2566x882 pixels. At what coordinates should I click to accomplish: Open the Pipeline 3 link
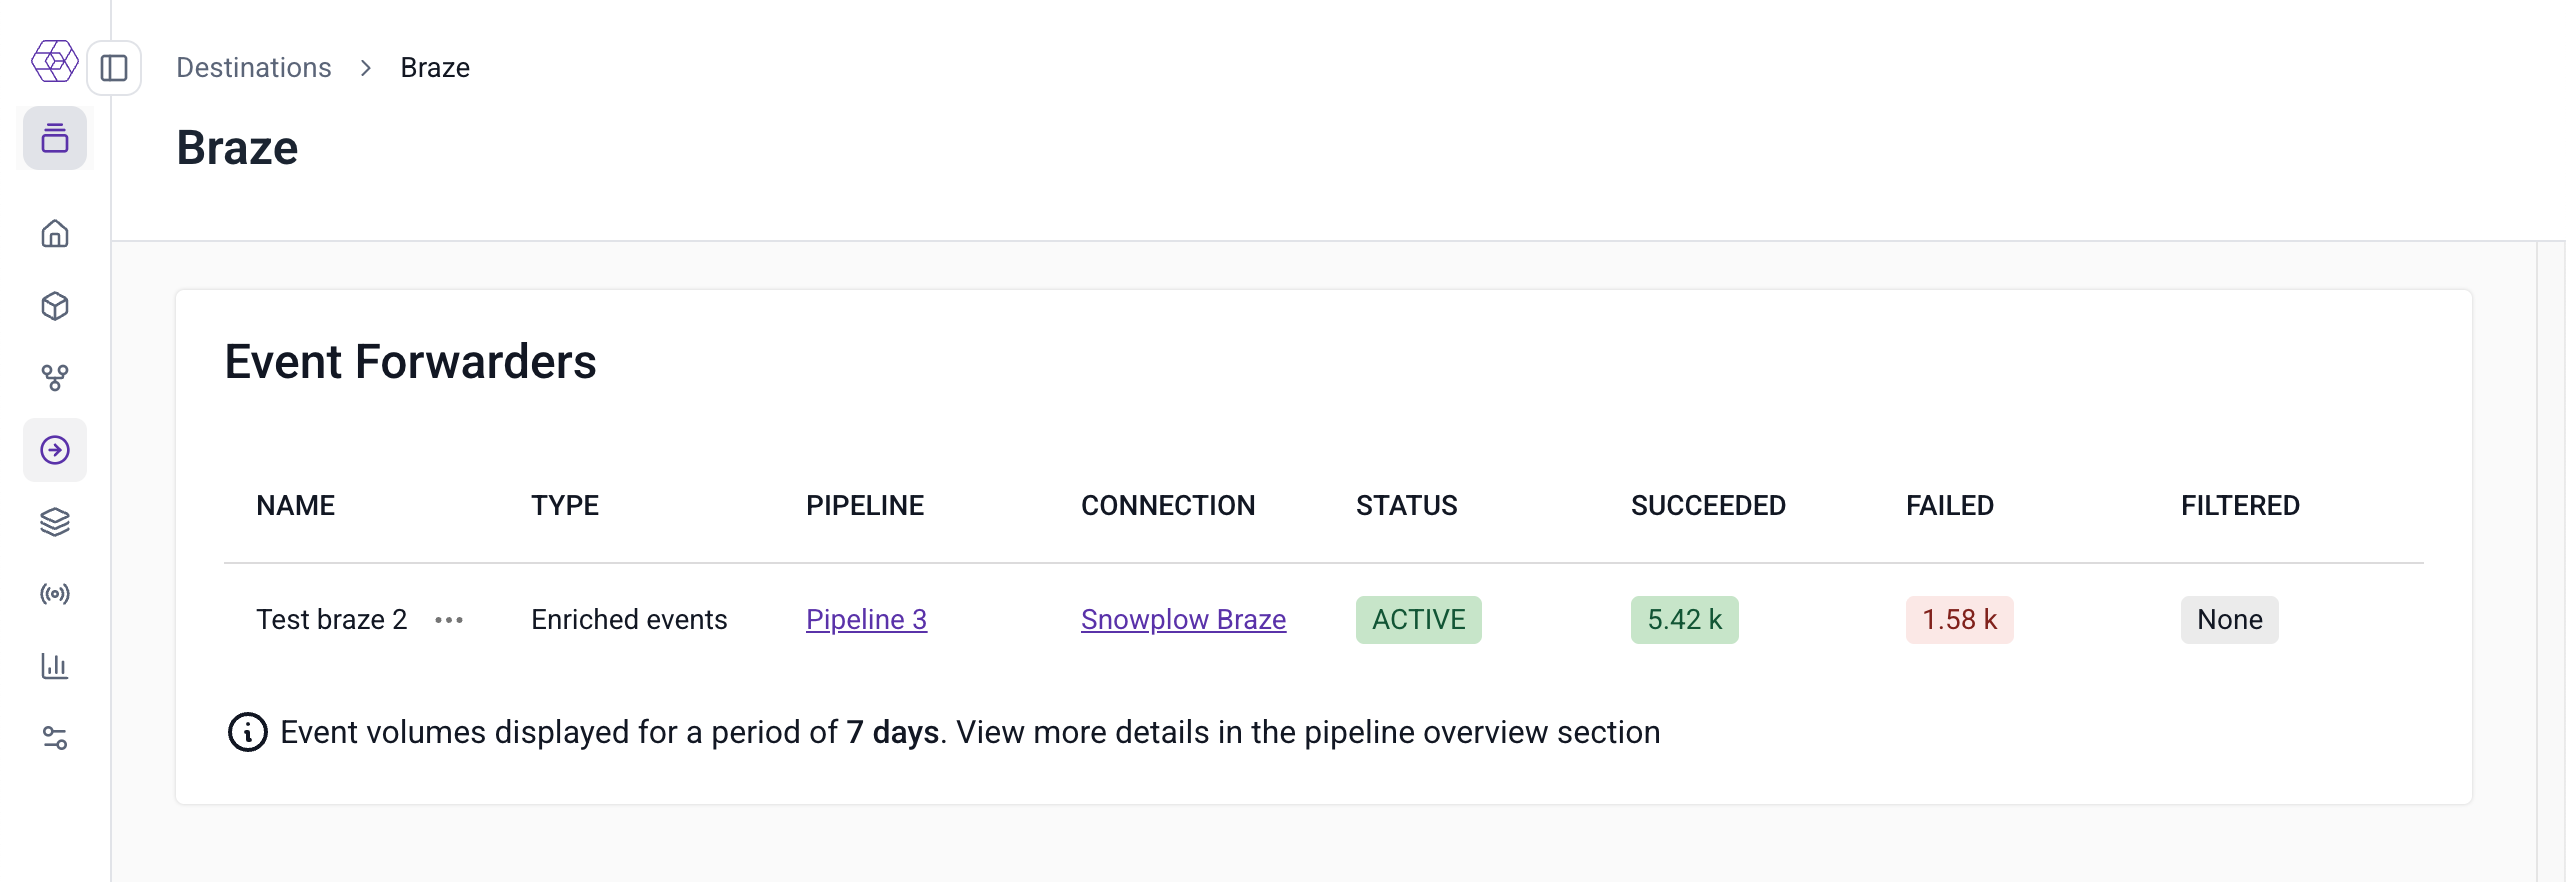(866, 619)
